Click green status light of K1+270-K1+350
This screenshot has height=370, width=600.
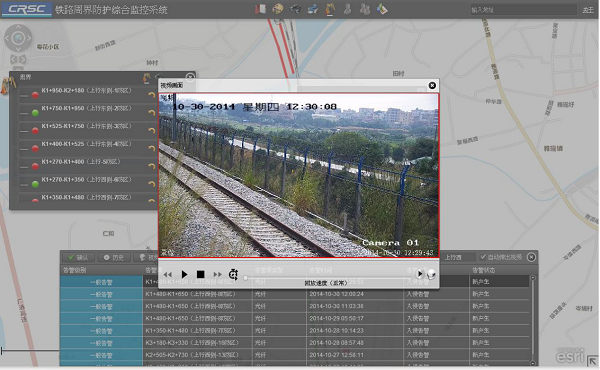tap(35, 184)
